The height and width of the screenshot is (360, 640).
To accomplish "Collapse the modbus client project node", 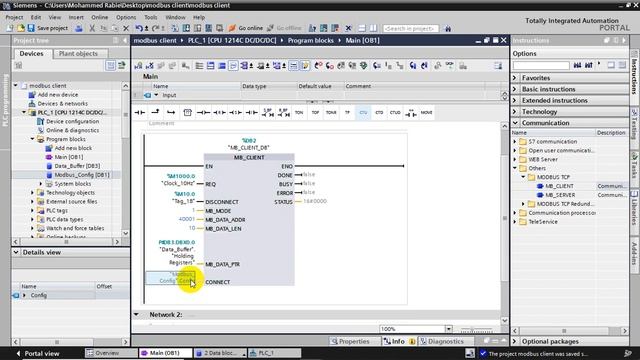I will pyautogui.click(x=16, y=85).
